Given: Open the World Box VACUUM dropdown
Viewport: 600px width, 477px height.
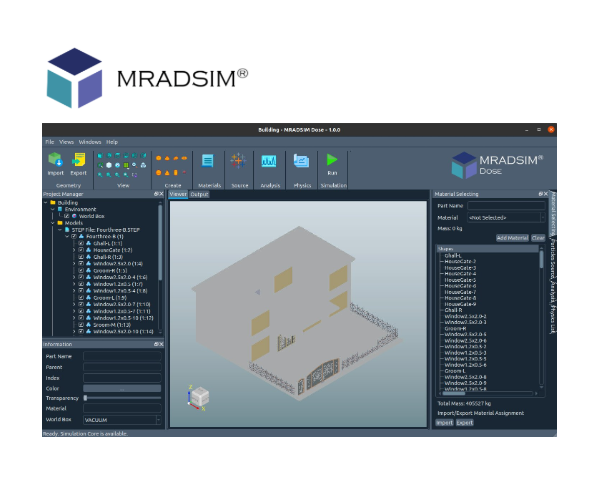Looking at the screenshot, I should (x=122, y=420).
